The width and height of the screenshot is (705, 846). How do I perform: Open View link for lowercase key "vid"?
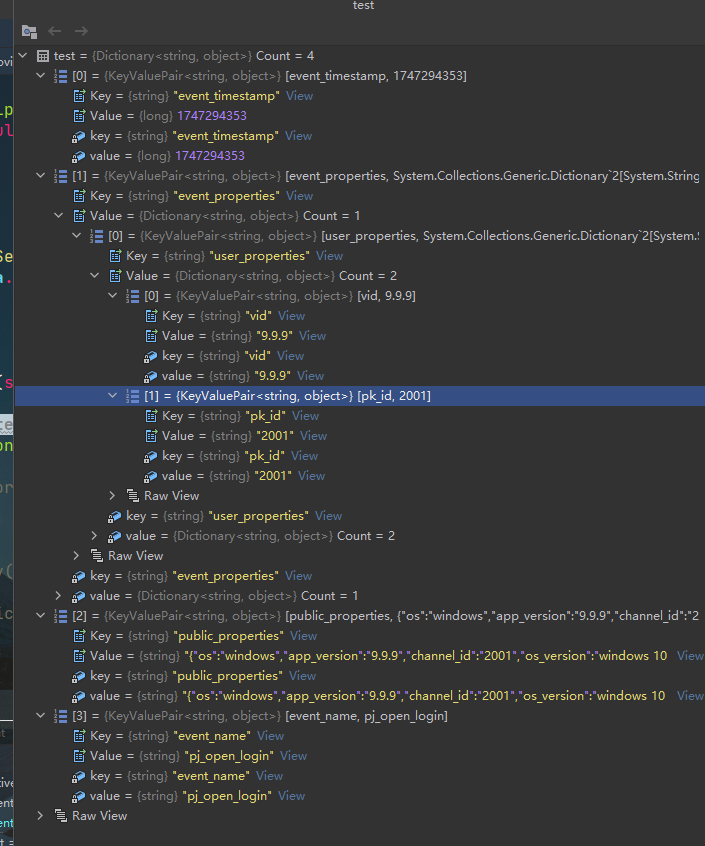coord(290,356)
